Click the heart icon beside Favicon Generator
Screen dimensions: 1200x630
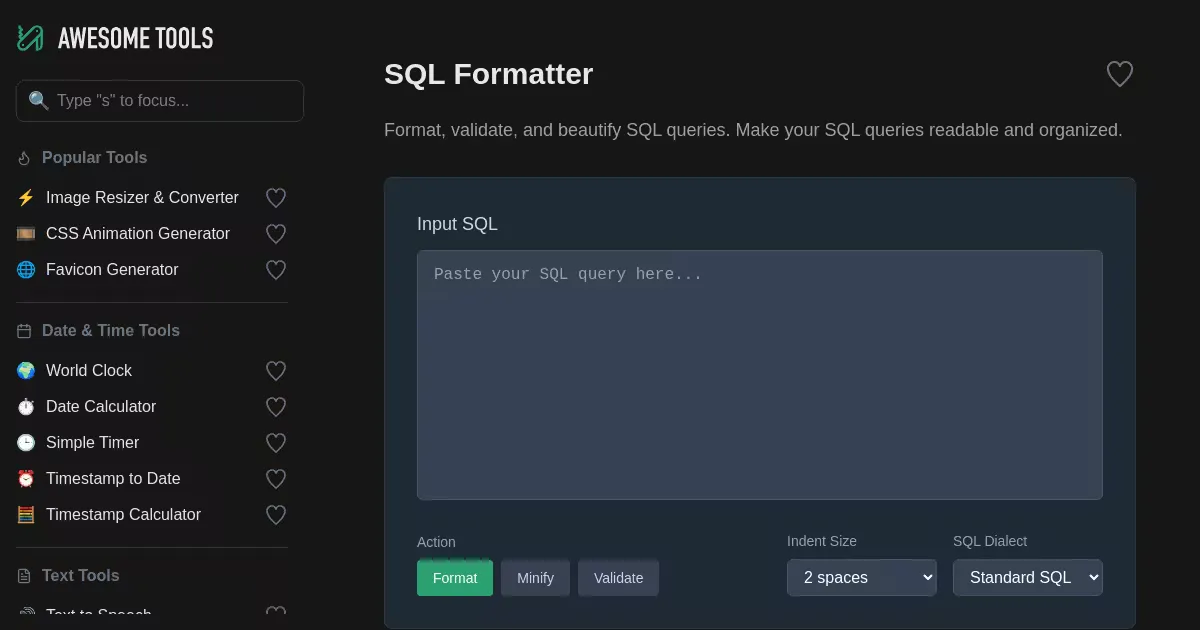(276, 270)
